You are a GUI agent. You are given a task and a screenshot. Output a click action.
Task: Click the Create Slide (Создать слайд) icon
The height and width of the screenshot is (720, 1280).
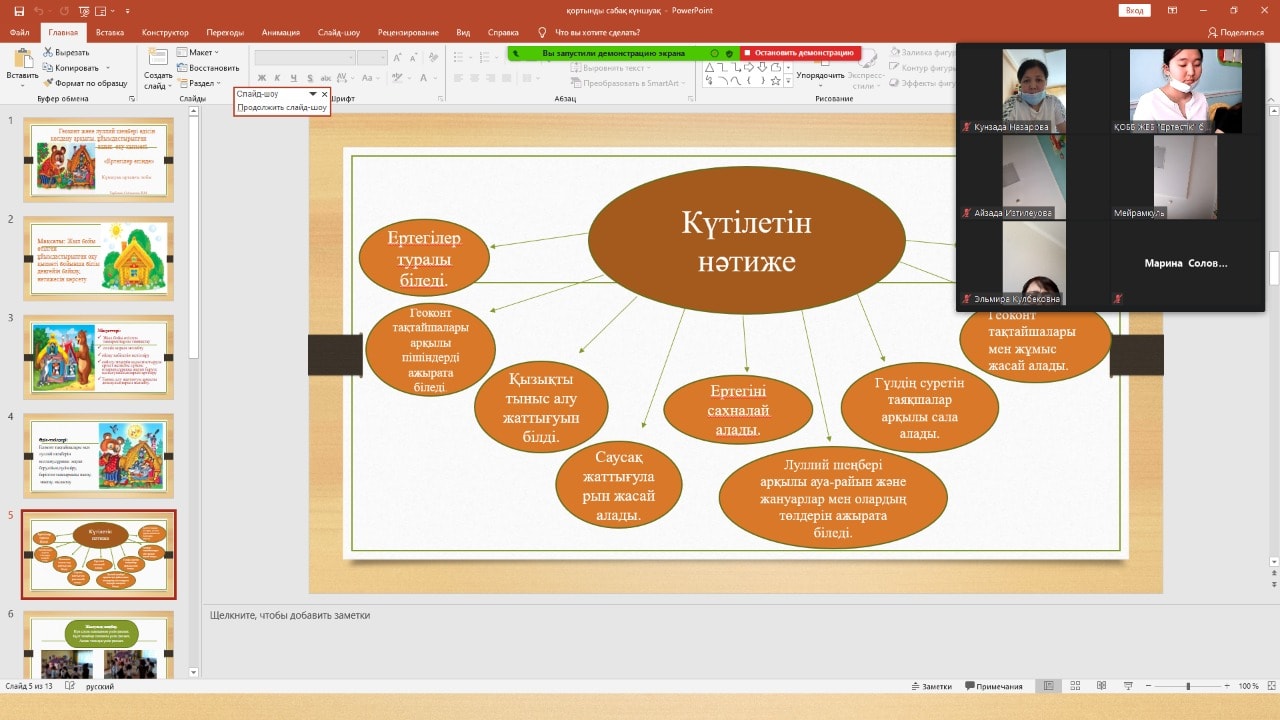[158, 58]
